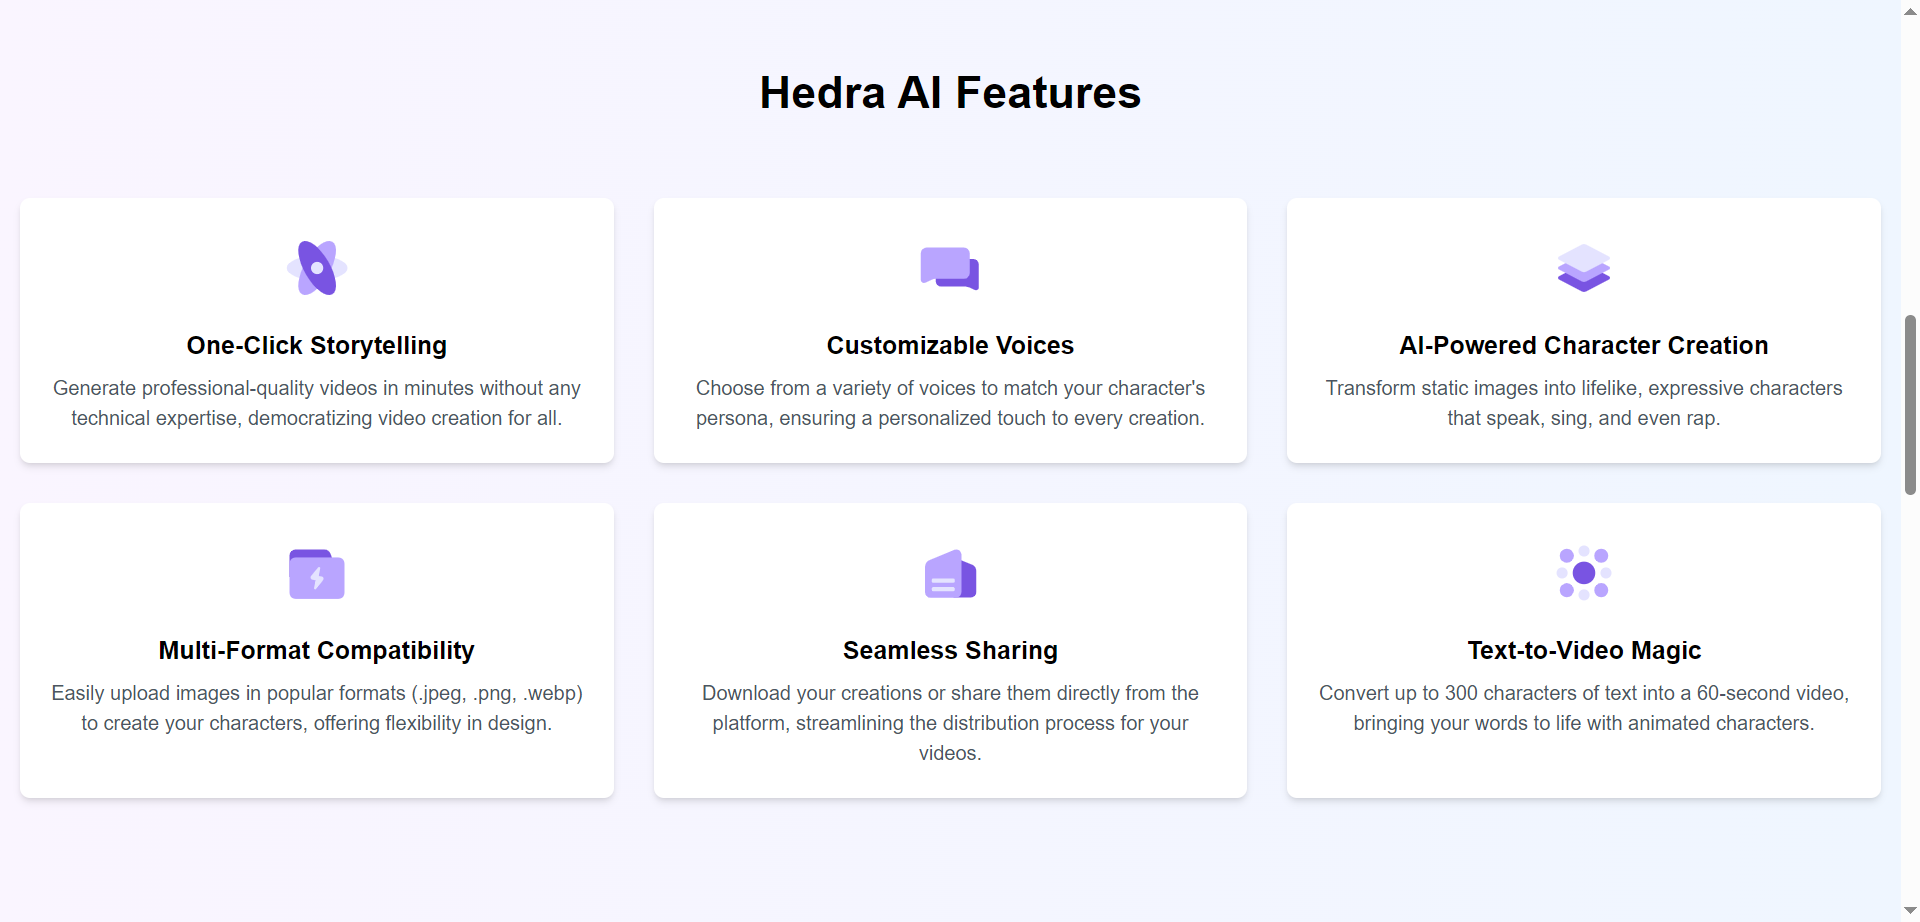1920x922 pixels.
Task: Select the Customizable Voices heading
Action: coord(950,345)
